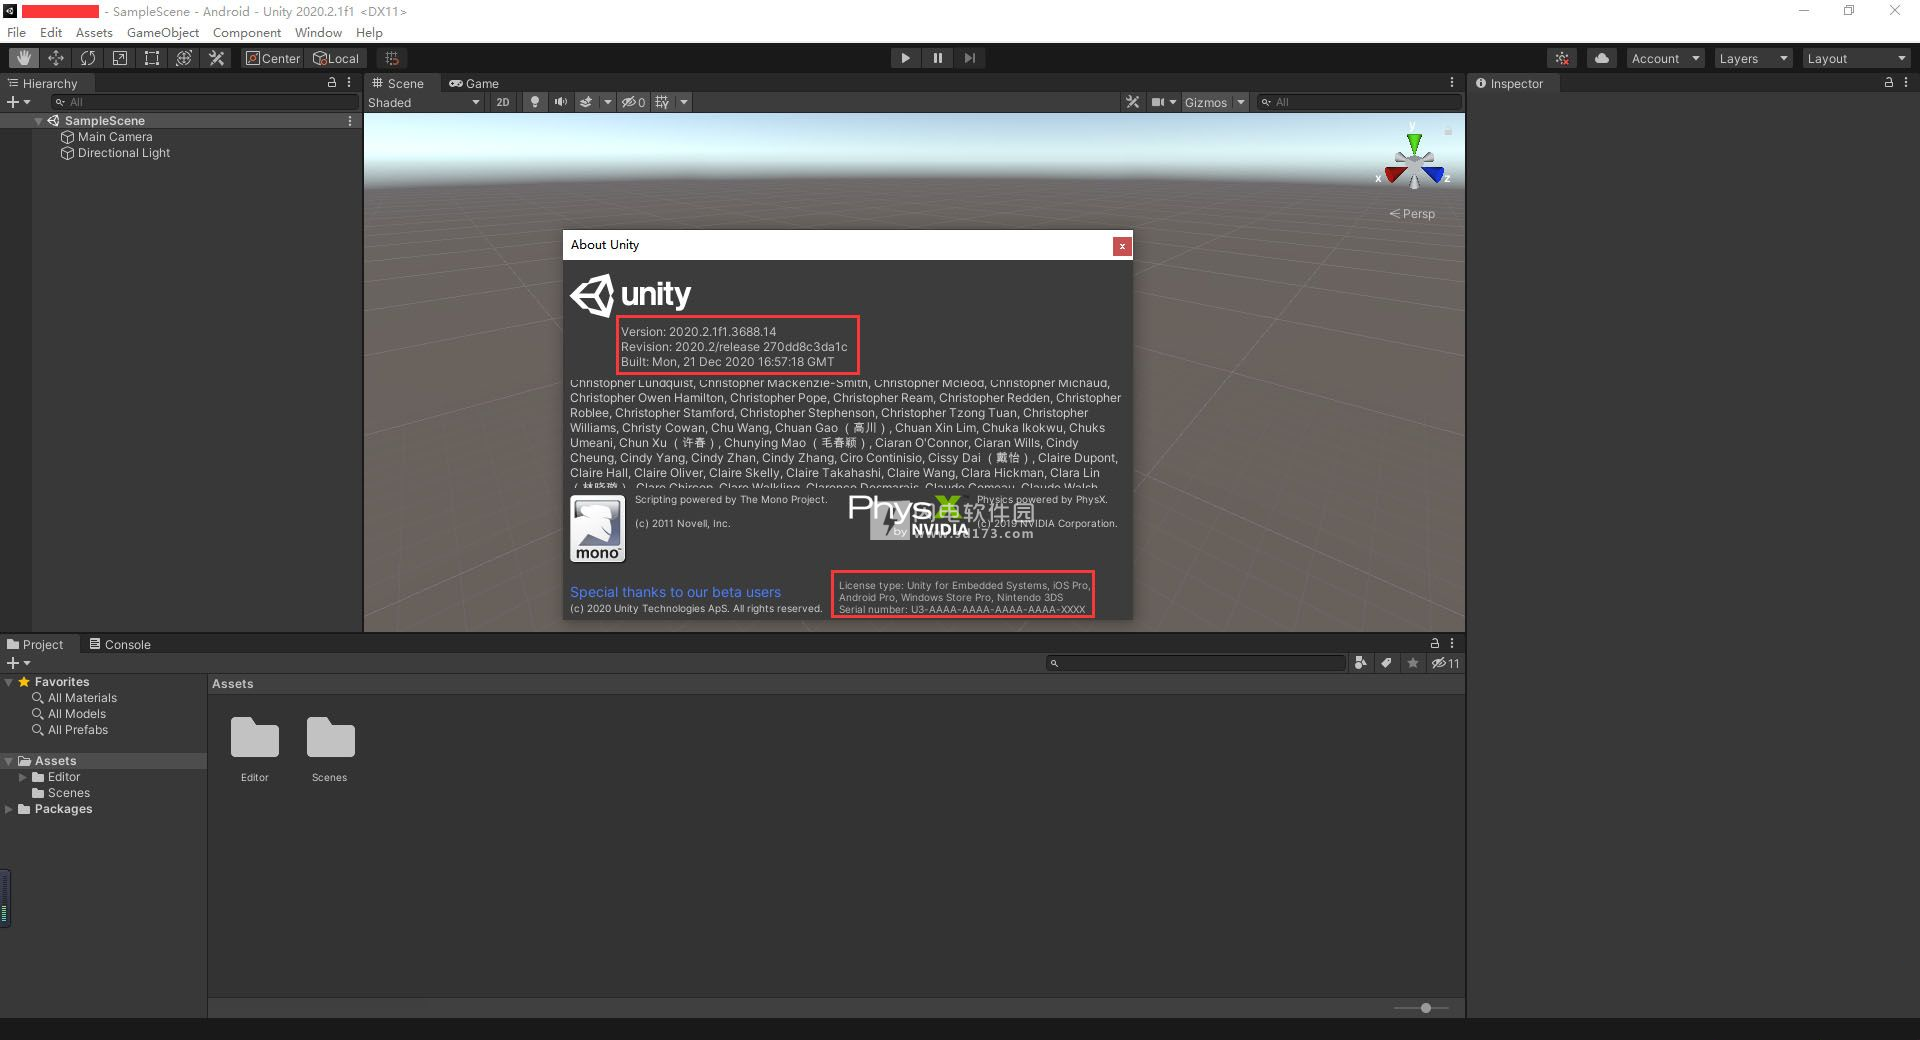This screenshot has height=1040, width=1920.
Task: Open the Shaded draw mode dropdown
Action: tap(424, 102)
